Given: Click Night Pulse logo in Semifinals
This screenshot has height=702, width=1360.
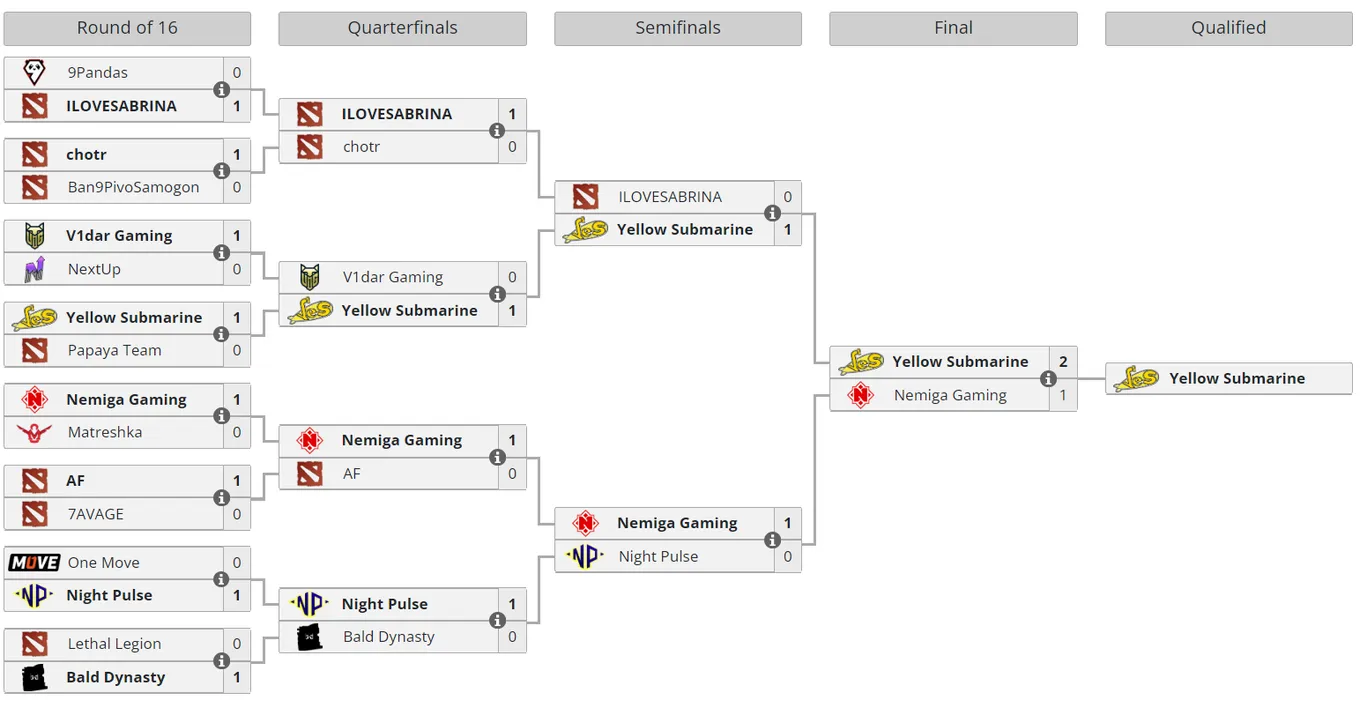Looking at the screenshot, I should 586,556.
